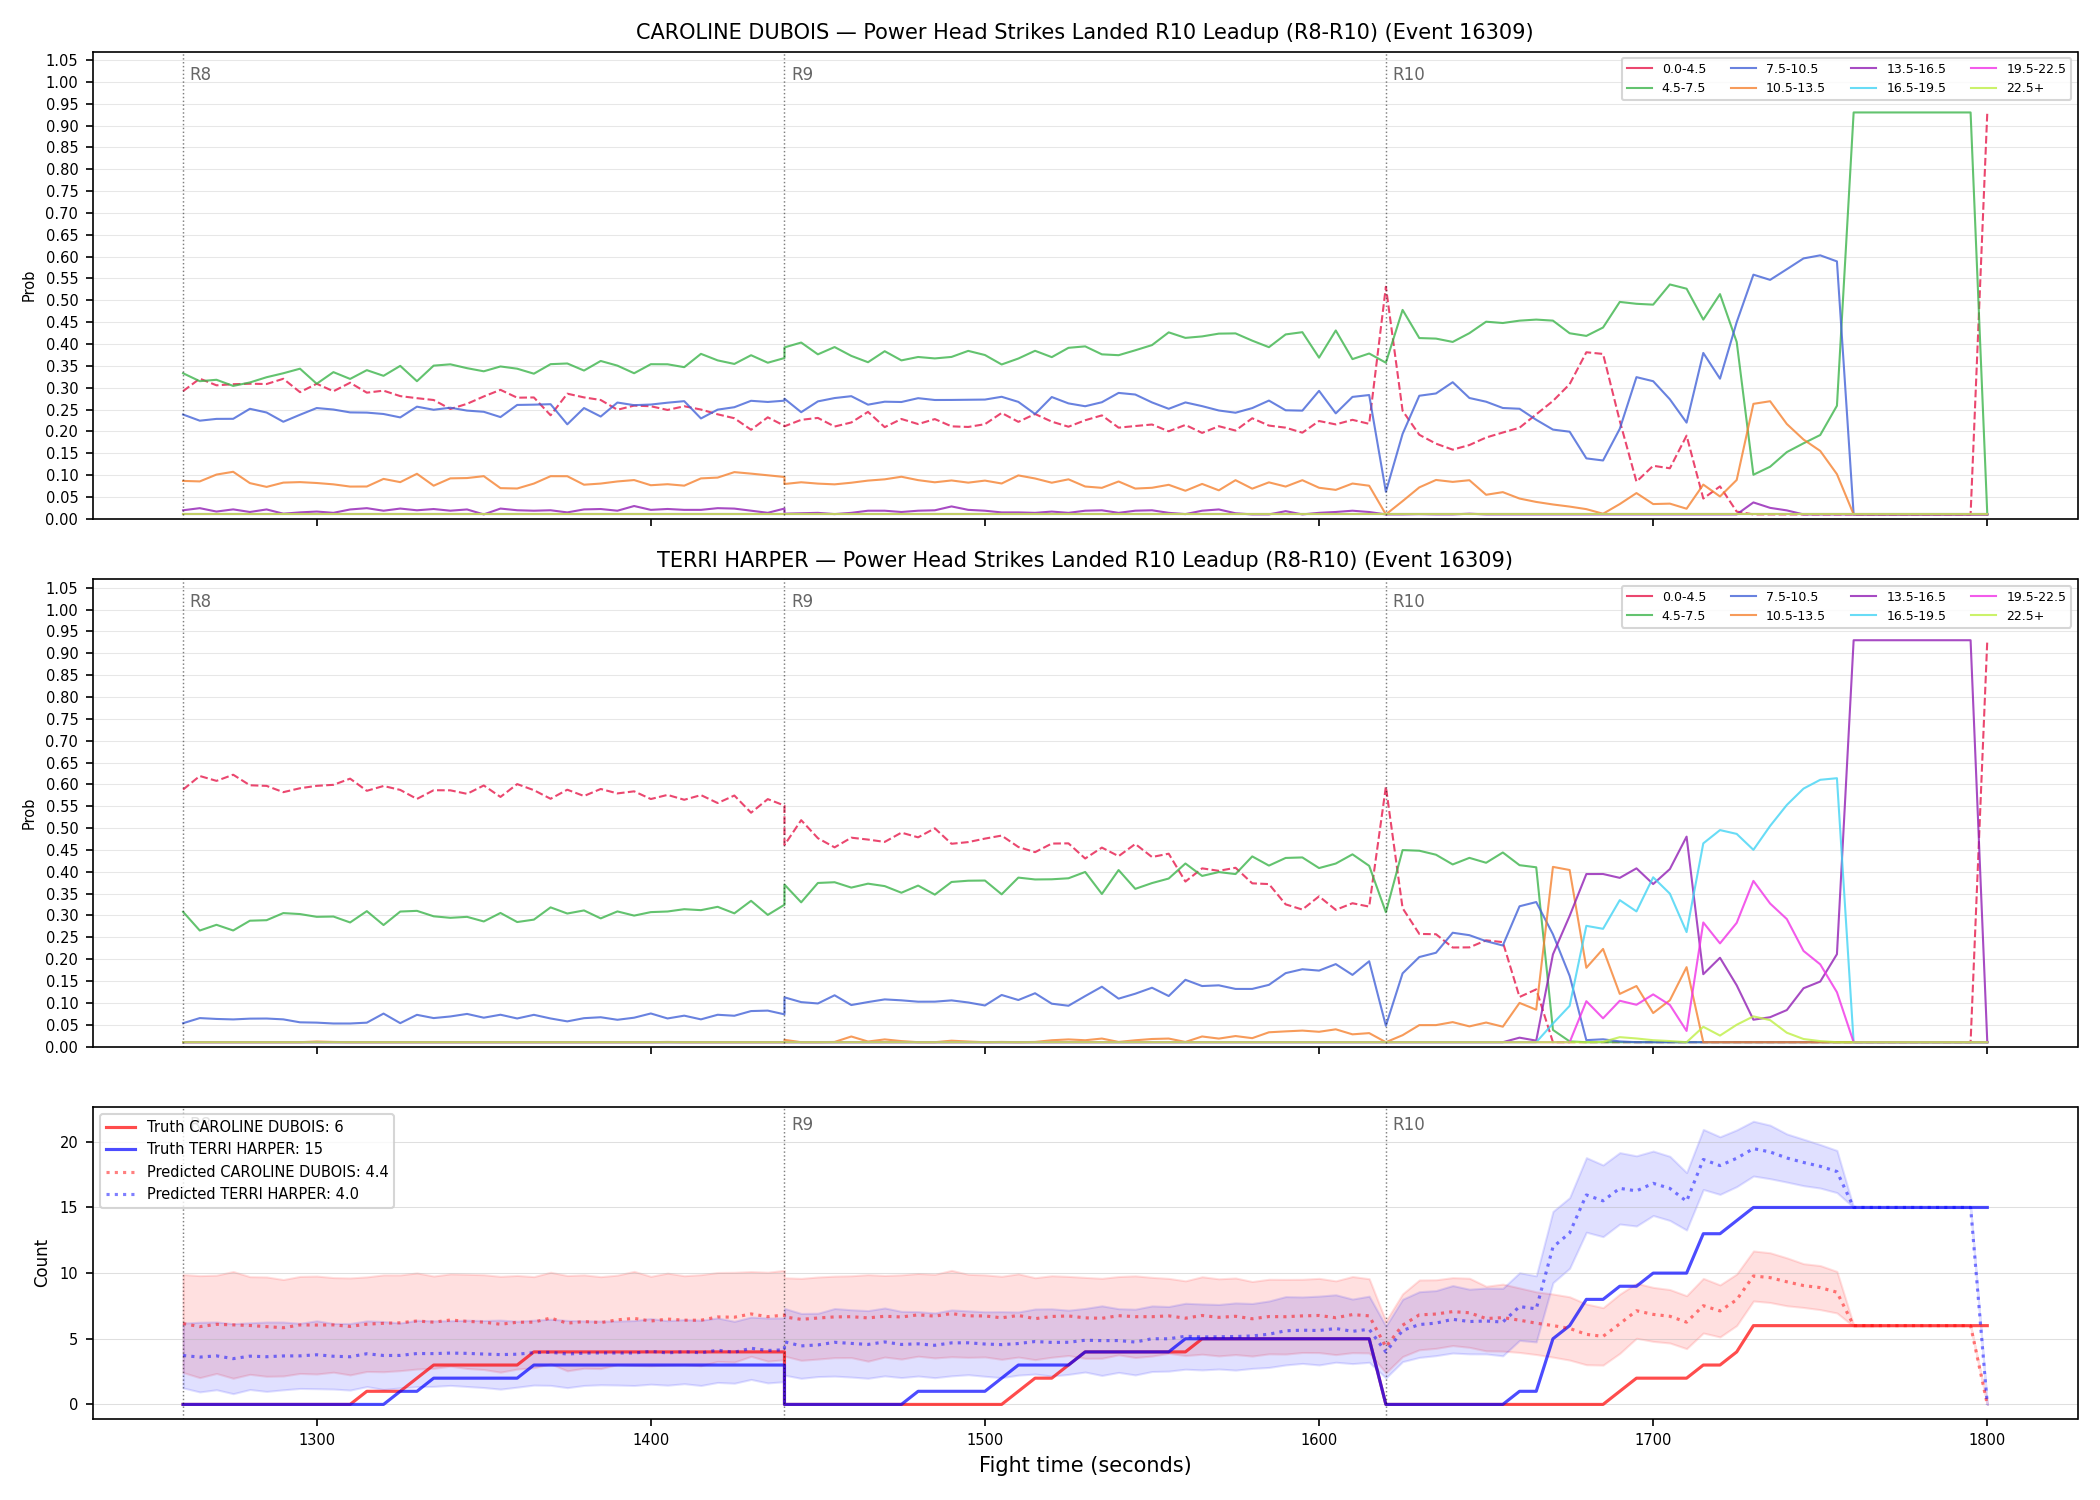Click '19.5-22.5' legend entry in Harper chart
This screenshot has height=1500, width=2100.
pos(2018,597)
